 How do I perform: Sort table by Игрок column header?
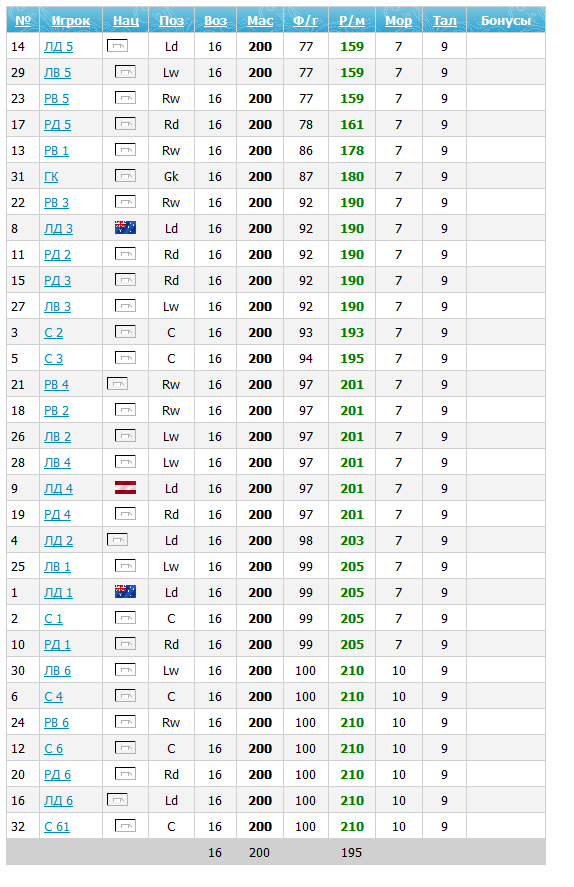tap(71, 21)
